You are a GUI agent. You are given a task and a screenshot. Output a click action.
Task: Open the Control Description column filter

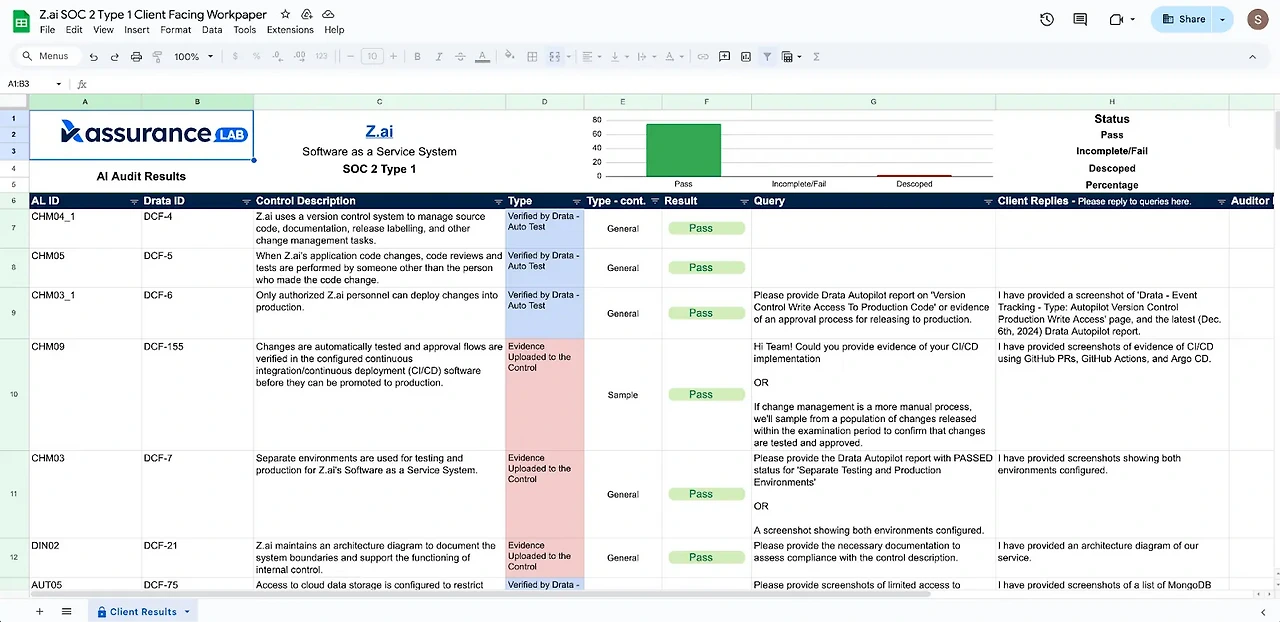(x=498, y=201)
